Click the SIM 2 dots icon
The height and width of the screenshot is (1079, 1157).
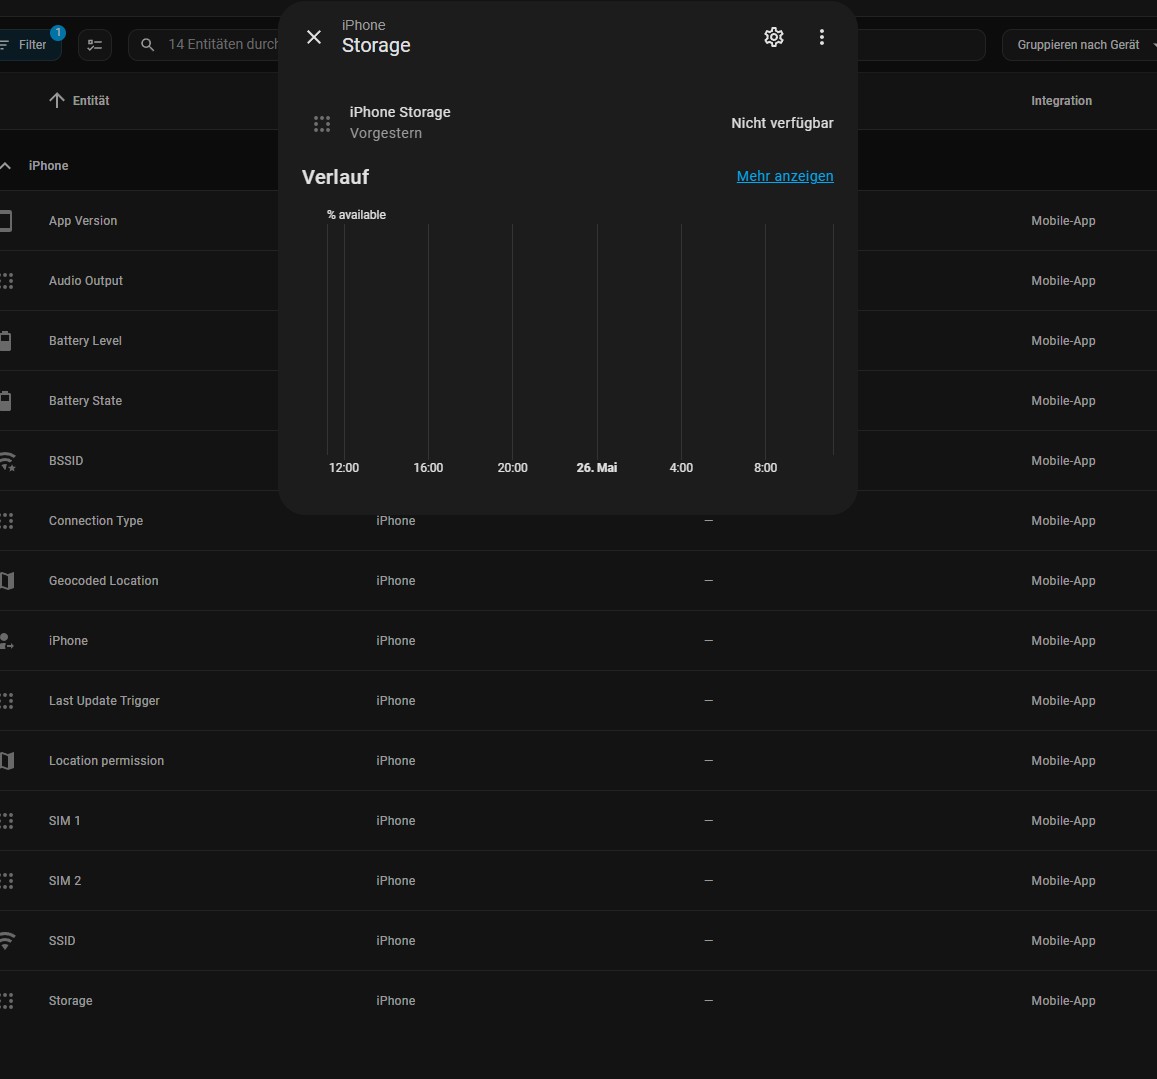coord(7,880)
